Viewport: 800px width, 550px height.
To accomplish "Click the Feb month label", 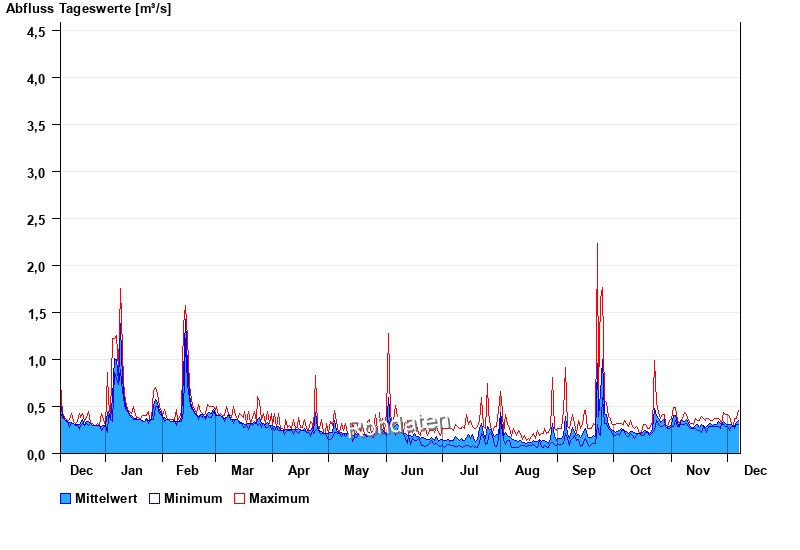I will [187, 471].
